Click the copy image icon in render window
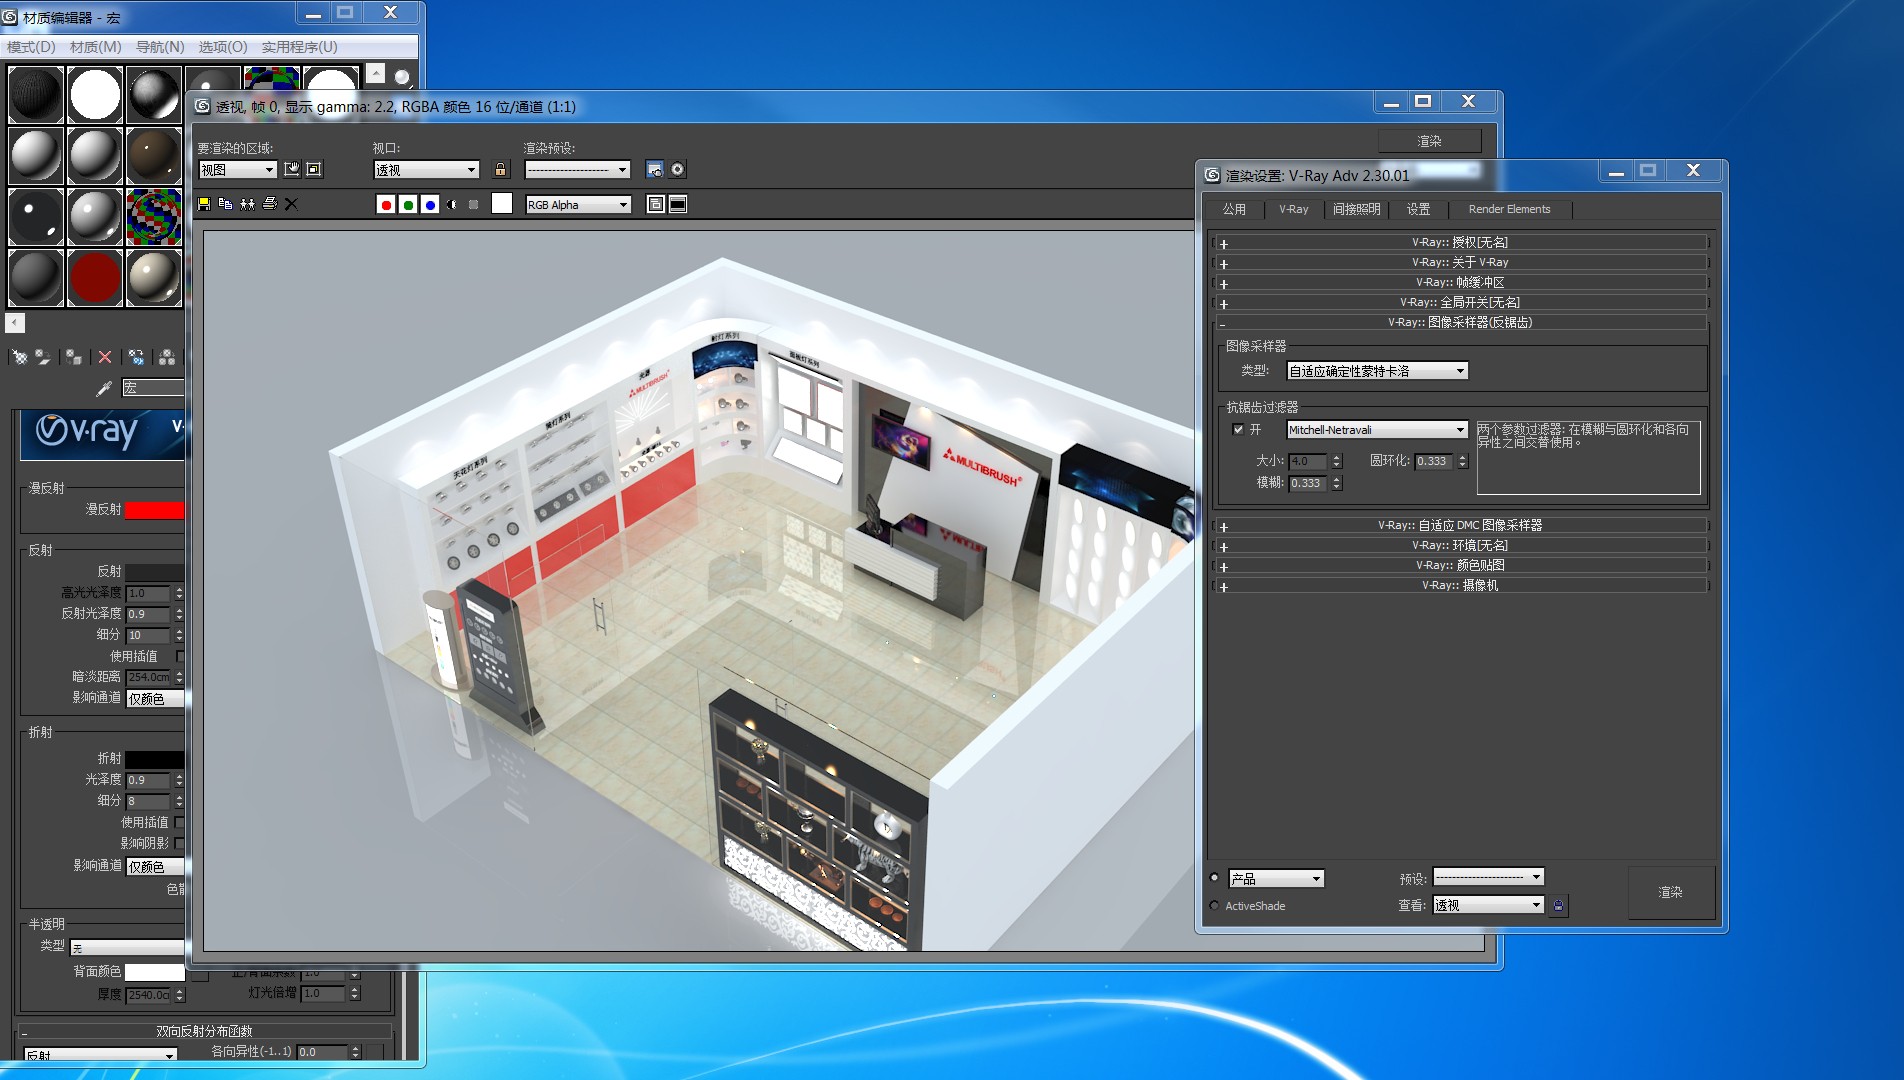Image resolution: width=1904 pixels, height=1080 pixels. point(225,204)
